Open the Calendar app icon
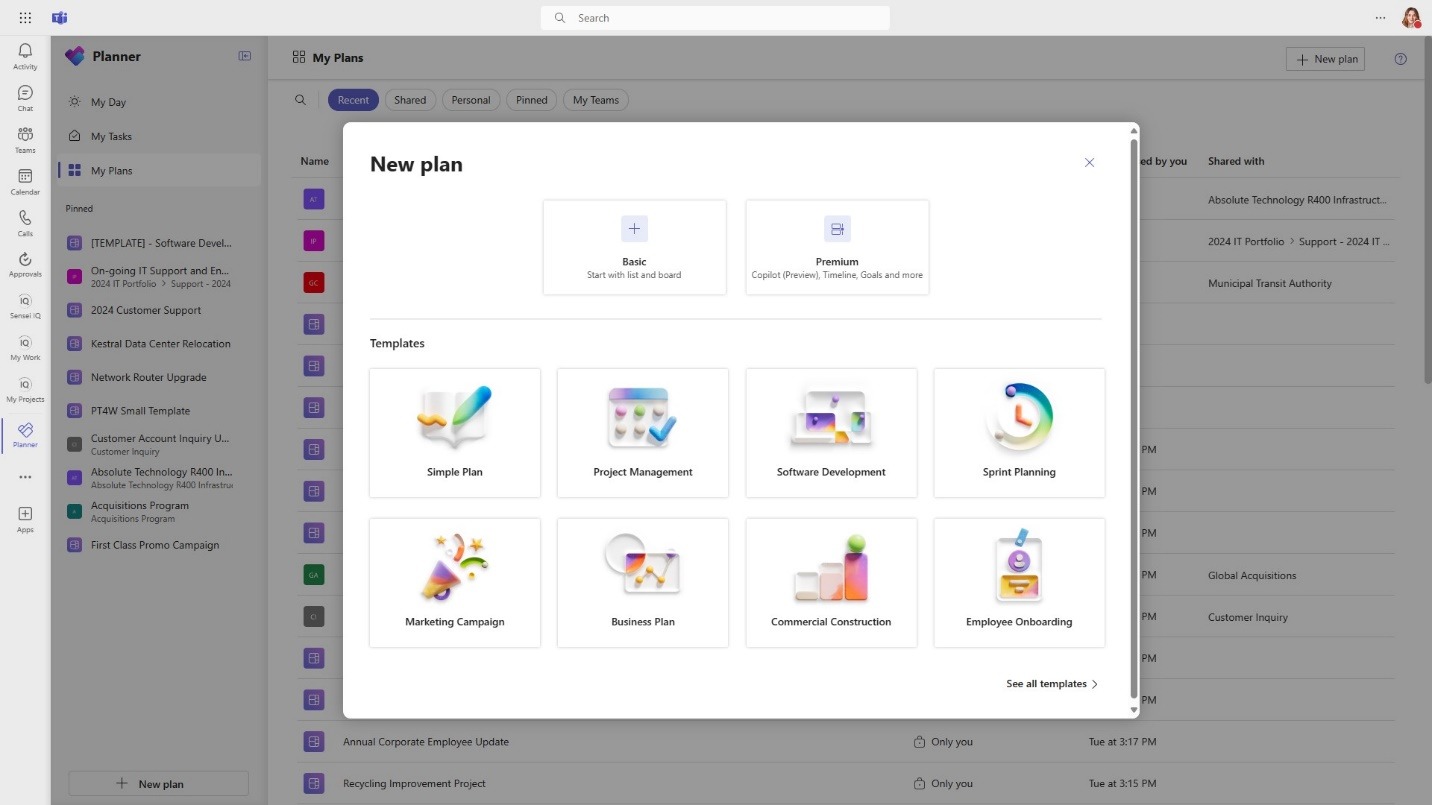1432x805 pixels. coord(25,182)
